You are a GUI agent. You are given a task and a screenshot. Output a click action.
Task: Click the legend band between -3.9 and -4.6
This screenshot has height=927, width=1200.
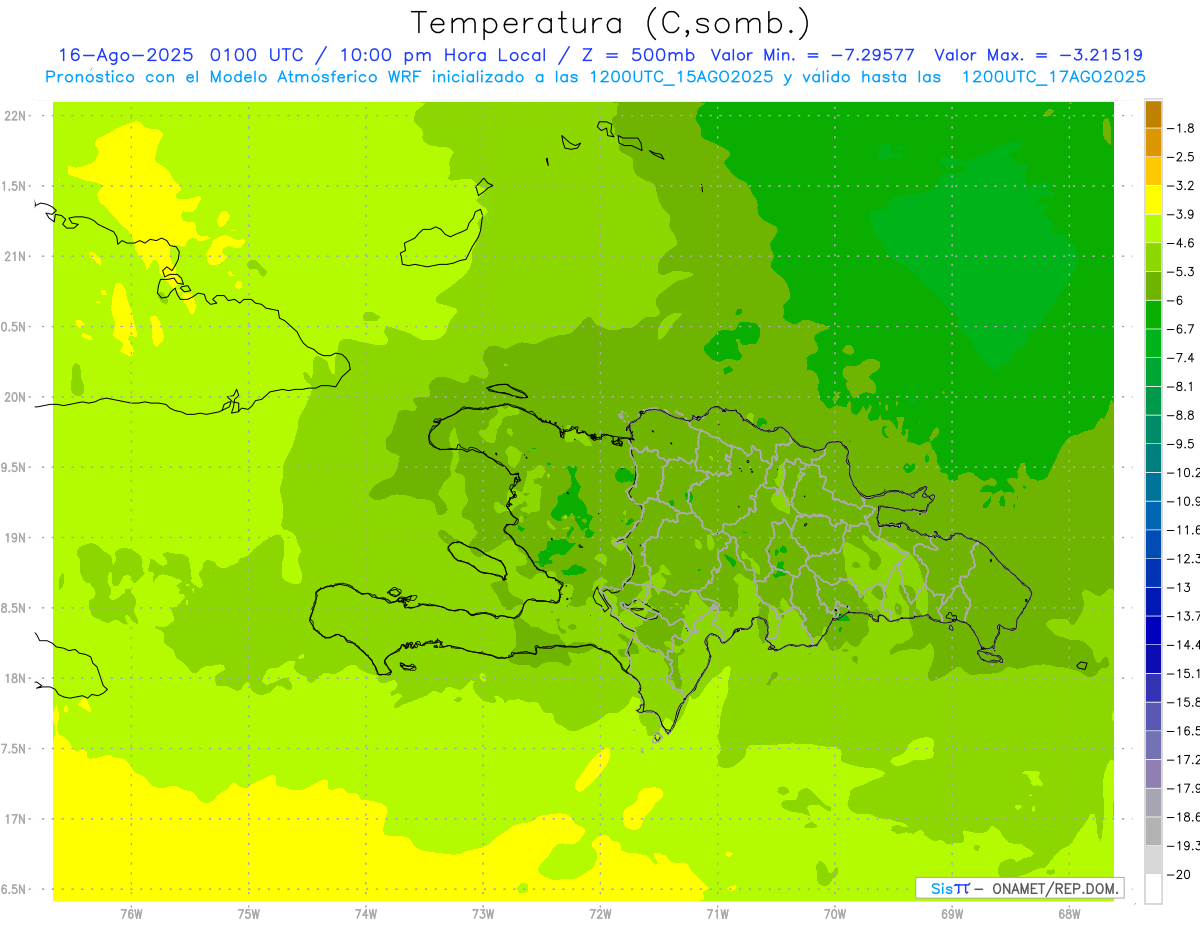pos(1153,228)
